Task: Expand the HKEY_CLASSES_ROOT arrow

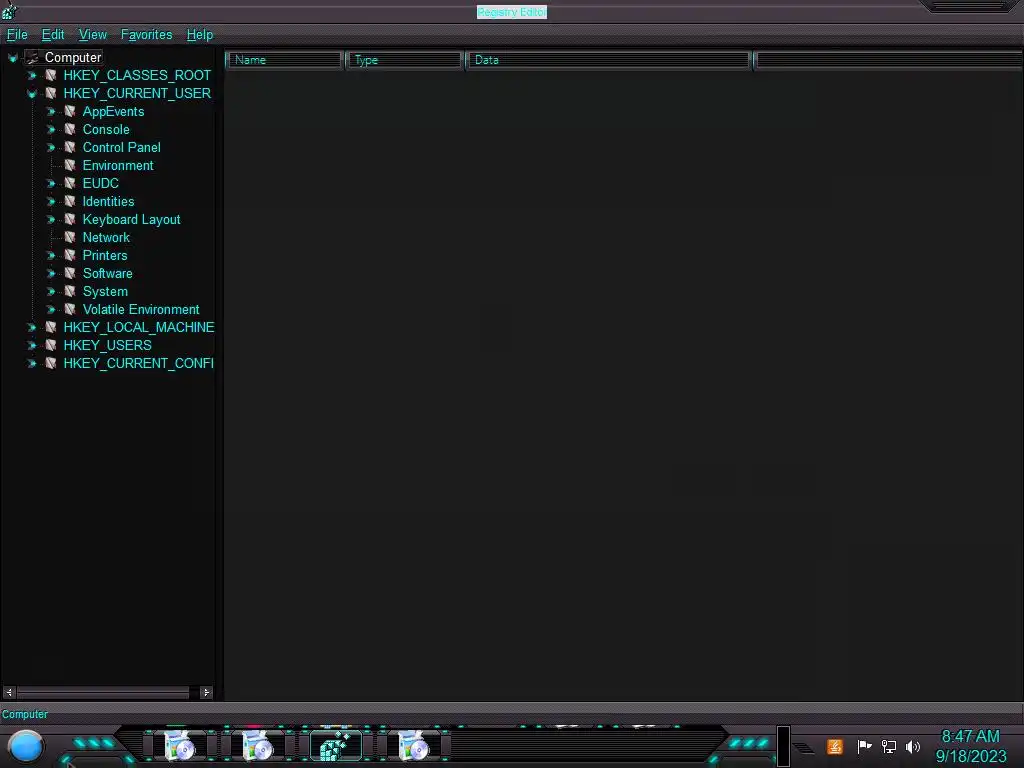Action: click(x=31, y=76)
